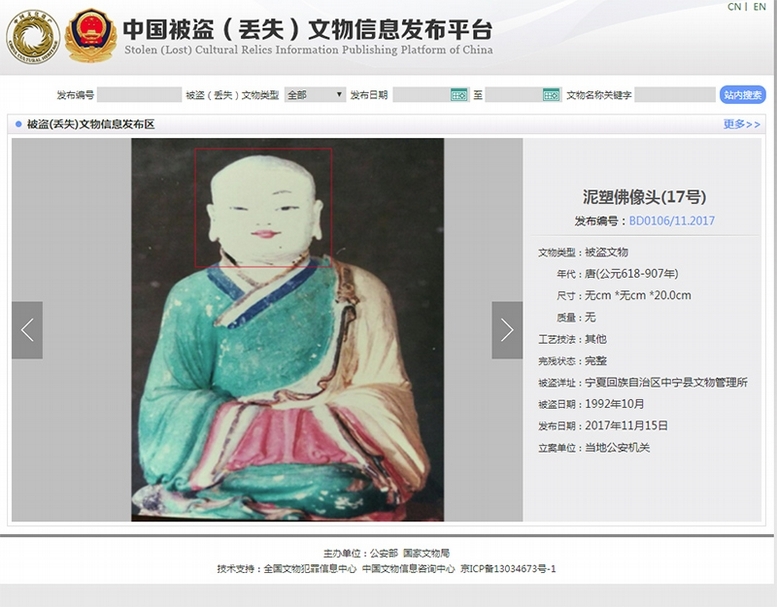This screenshot has width=777, height=607.
Task: Advance to the next relic image arrow
Action: [507, 330]
